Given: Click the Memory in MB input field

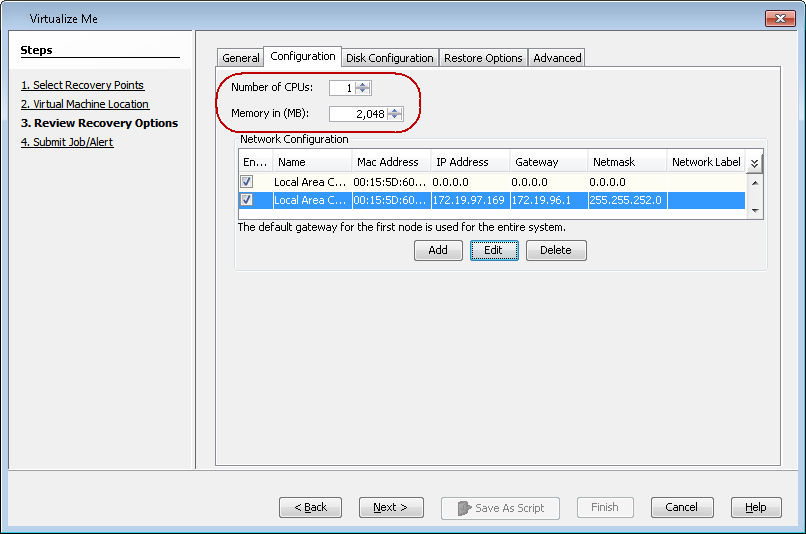Looking at the screenshot, I should click(358, 114).
